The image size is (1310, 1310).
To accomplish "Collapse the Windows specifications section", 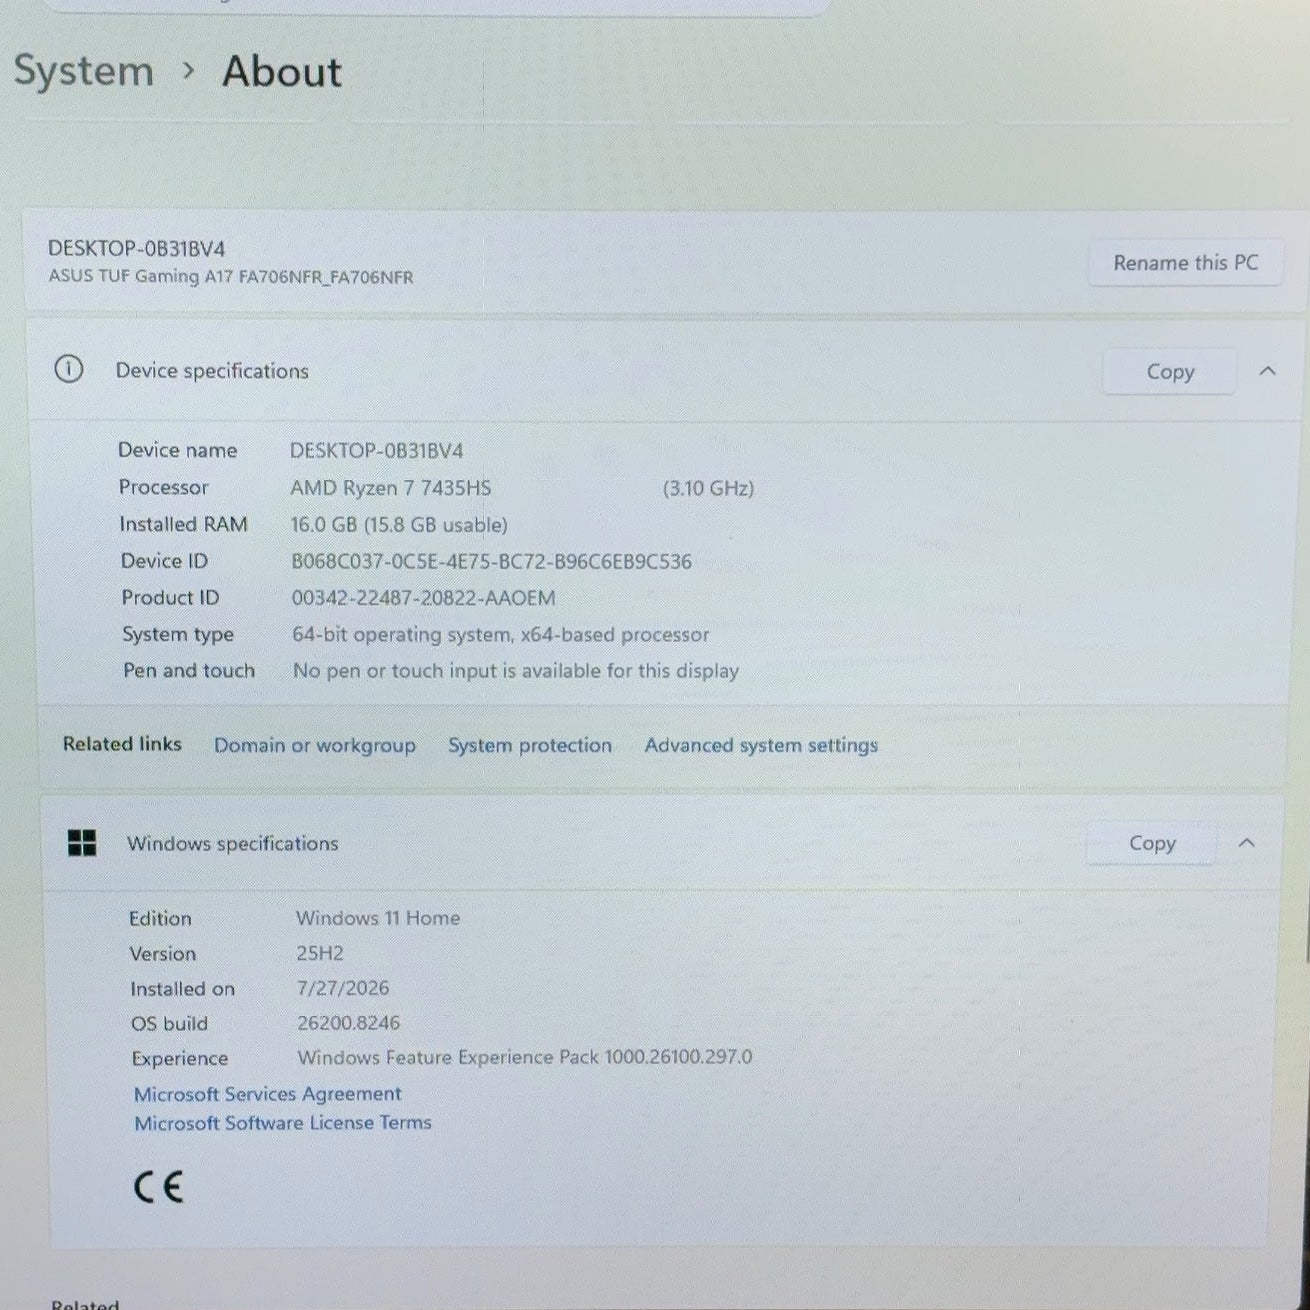I will (x=1246, y=843).
